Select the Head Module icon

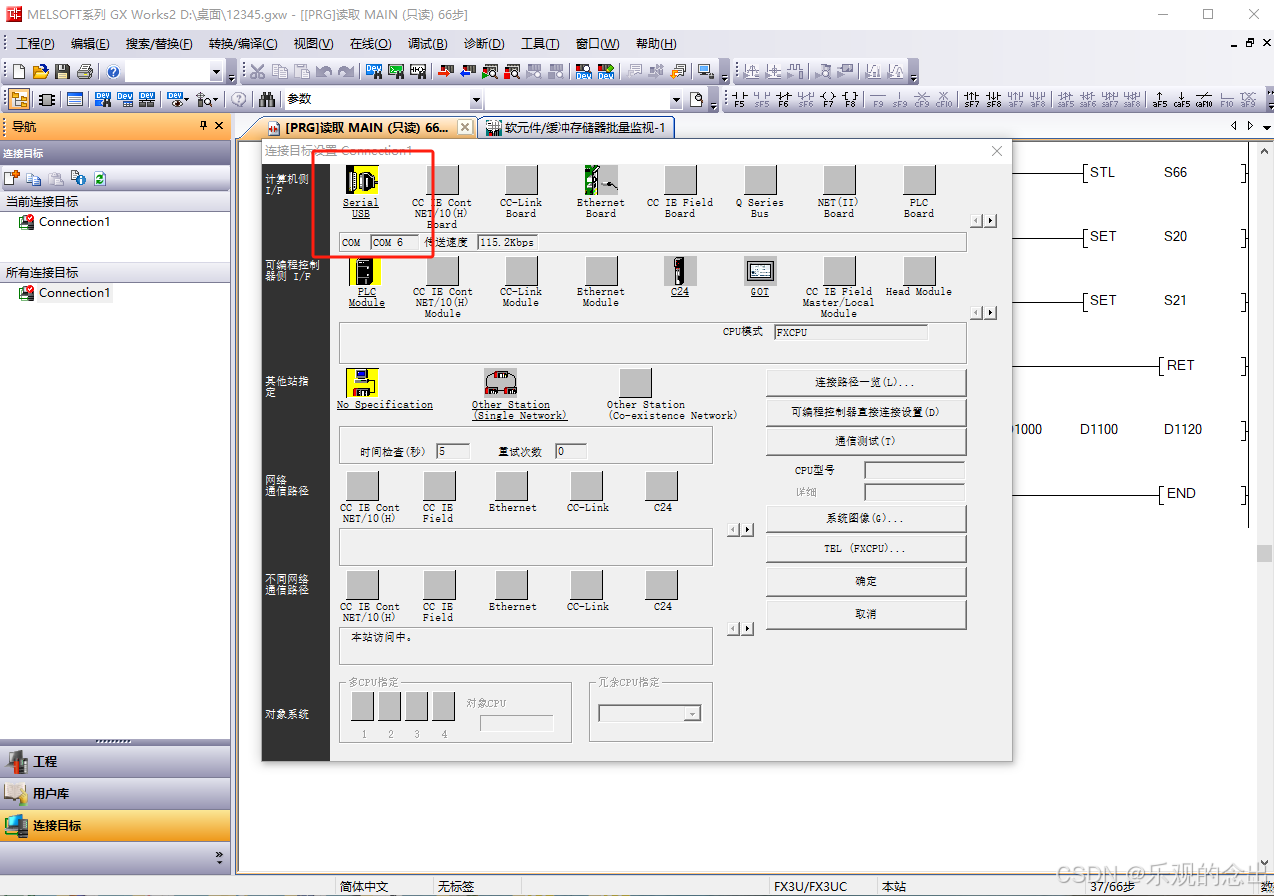point(919,271)
